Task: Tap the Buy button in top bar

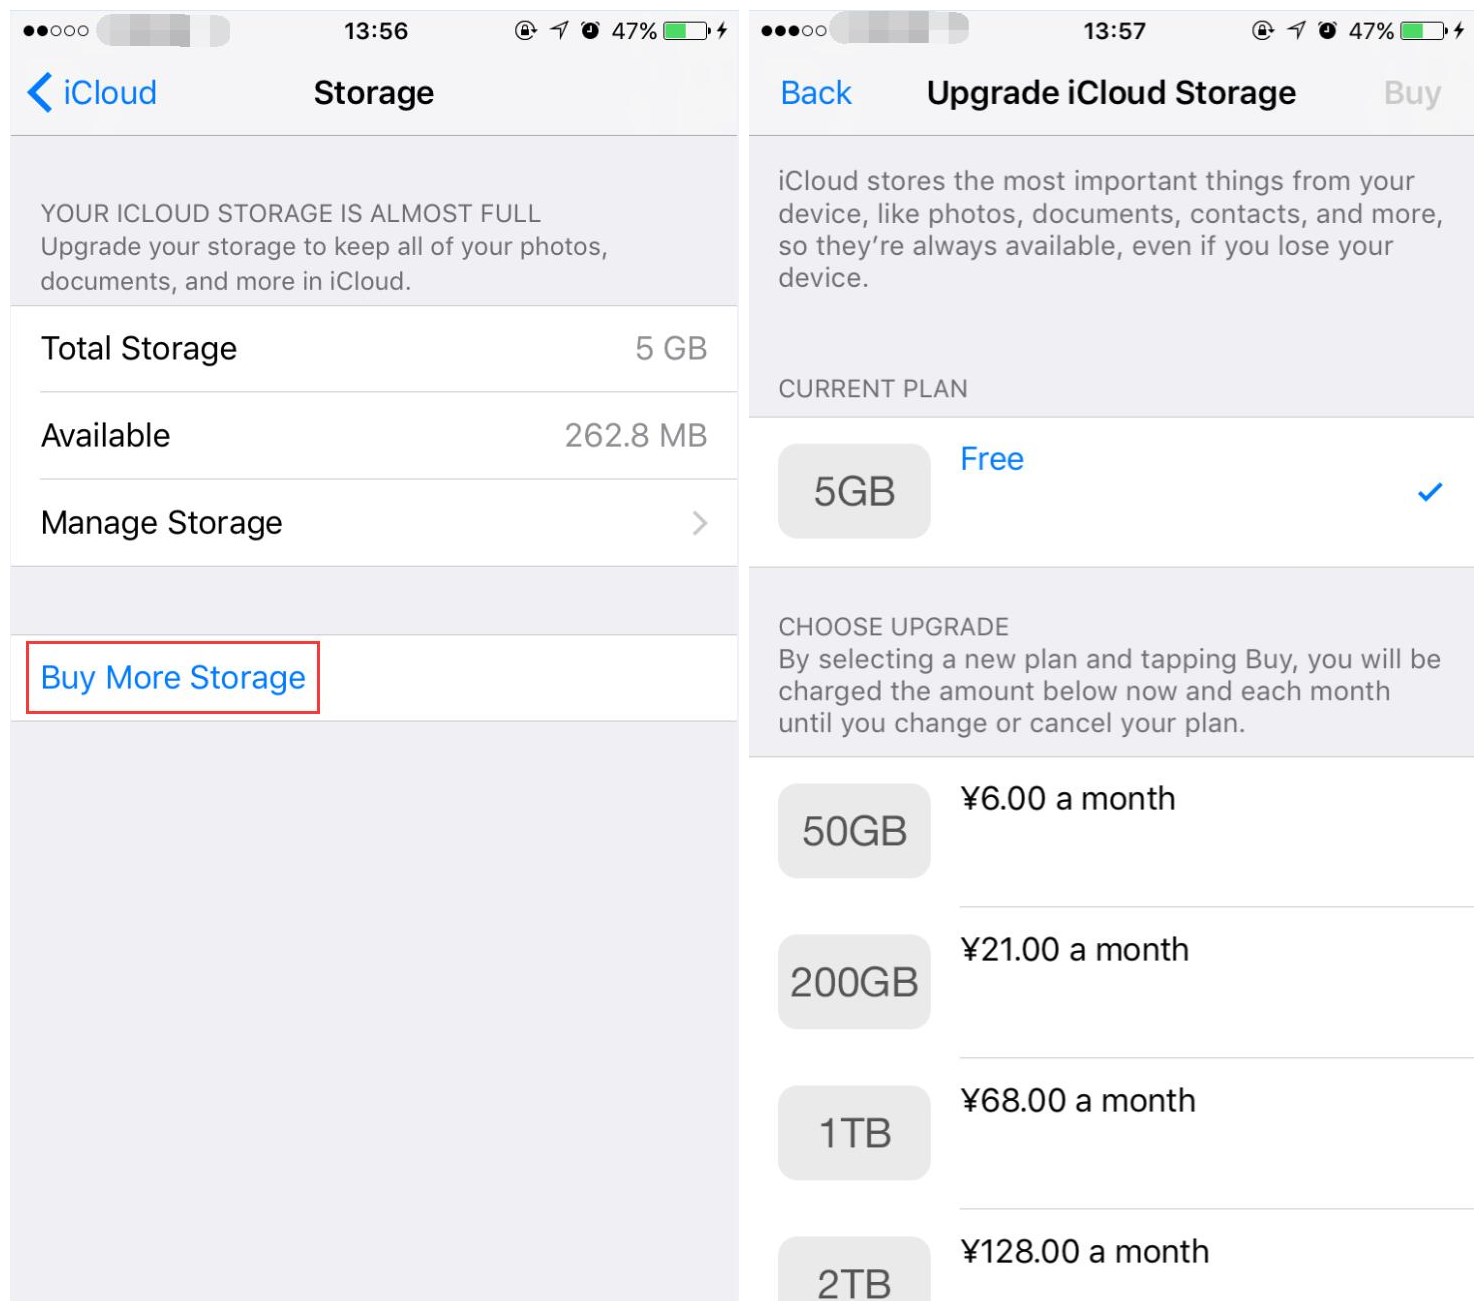Action: pyautogui.click(x=1412, y=93)
